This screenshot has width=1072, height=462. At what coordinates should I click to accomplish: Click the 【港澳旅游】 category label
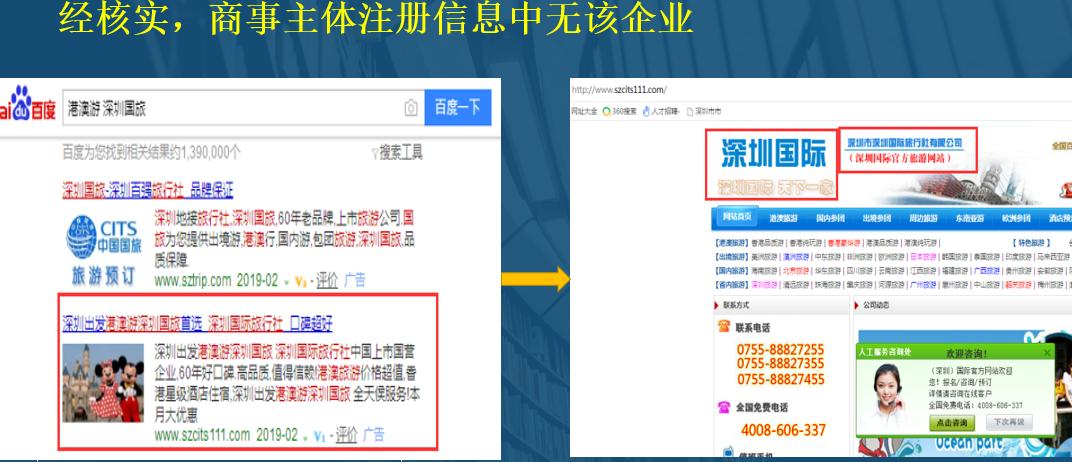click(x=731, y=243)
